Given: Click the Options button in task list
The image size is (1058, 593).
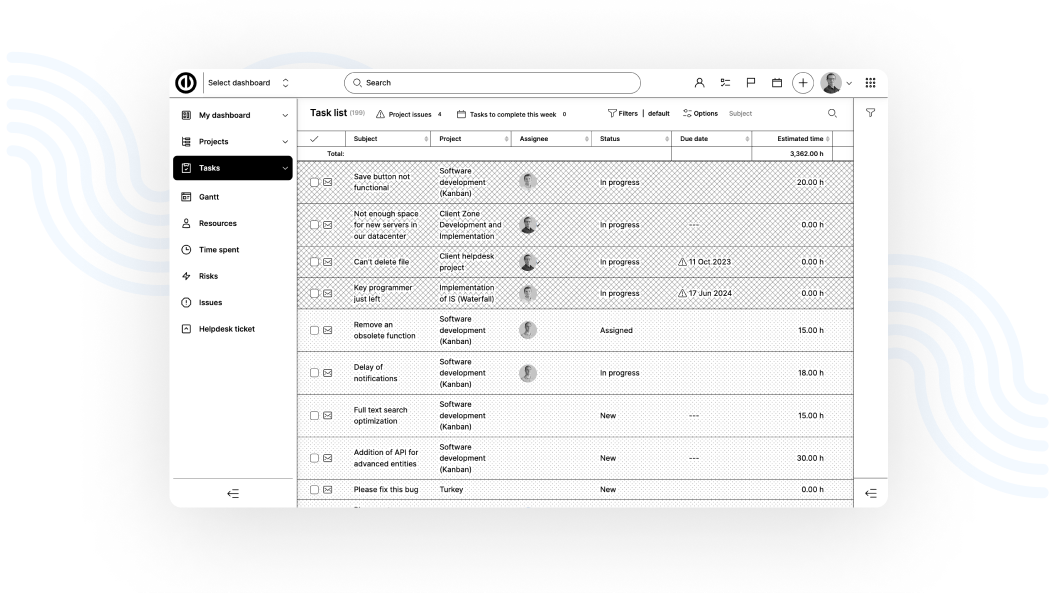Looking at the screenshot, I should (700, 113).
